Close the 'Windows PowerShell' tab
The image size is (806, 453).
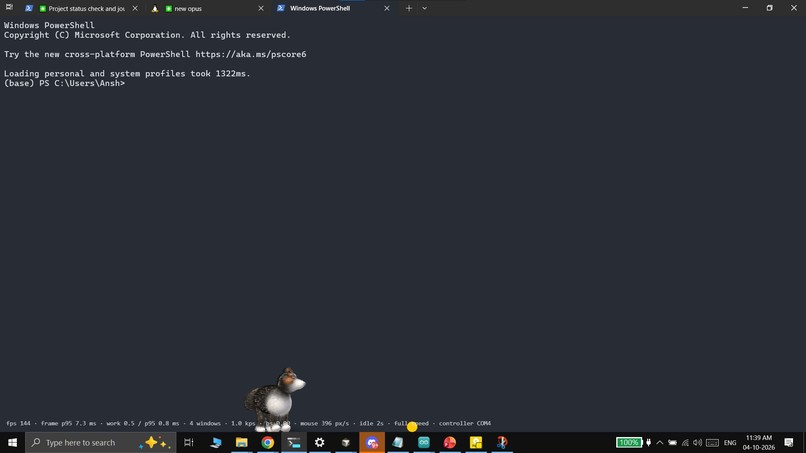(387, 8)
